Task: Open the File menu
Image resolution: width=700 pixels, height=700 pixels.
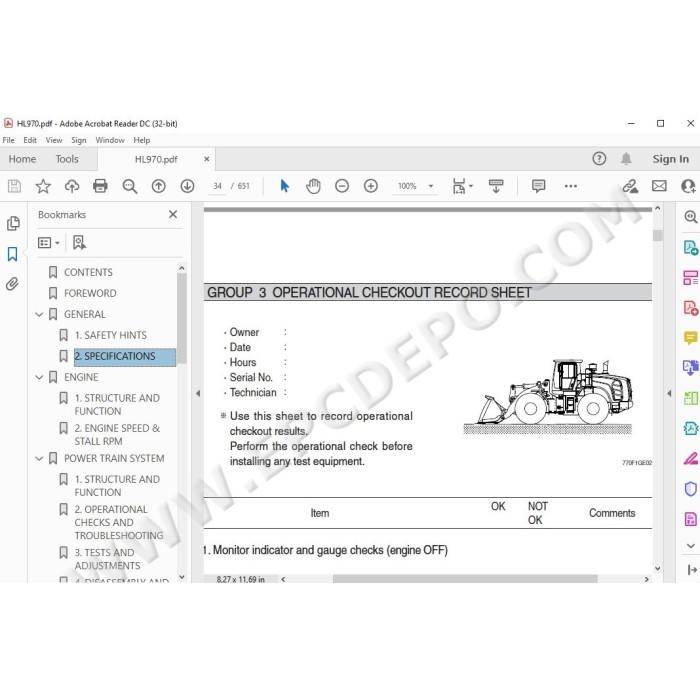Action: tap(8, 140)
